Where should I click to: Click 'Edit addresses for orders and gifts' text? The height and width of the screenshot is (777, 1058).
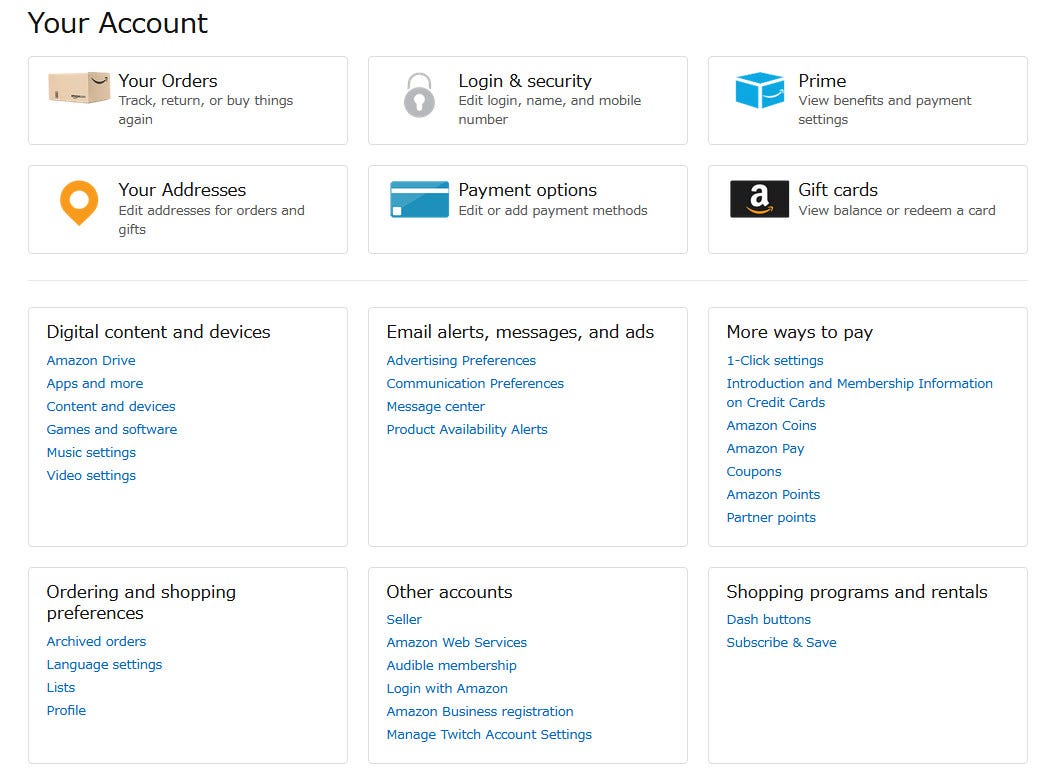[x=212, y=219]
